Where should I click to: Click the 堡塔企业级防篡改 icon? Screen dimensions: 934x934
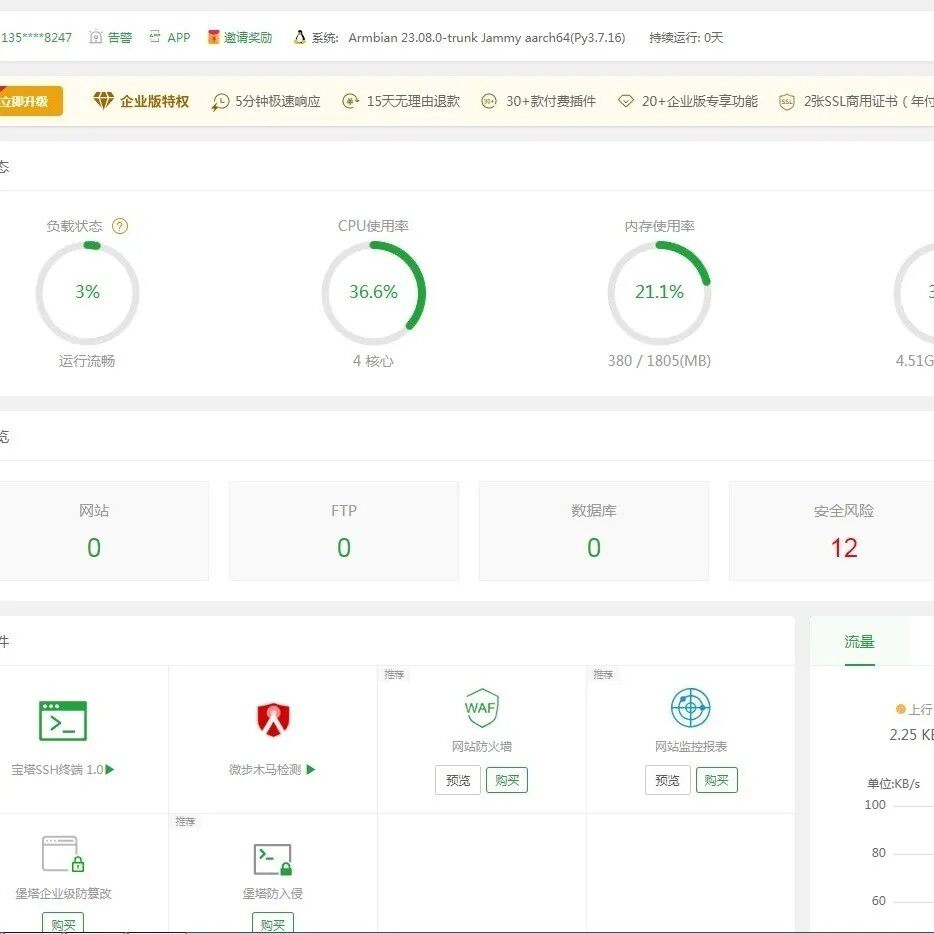[x=63, y=855]
